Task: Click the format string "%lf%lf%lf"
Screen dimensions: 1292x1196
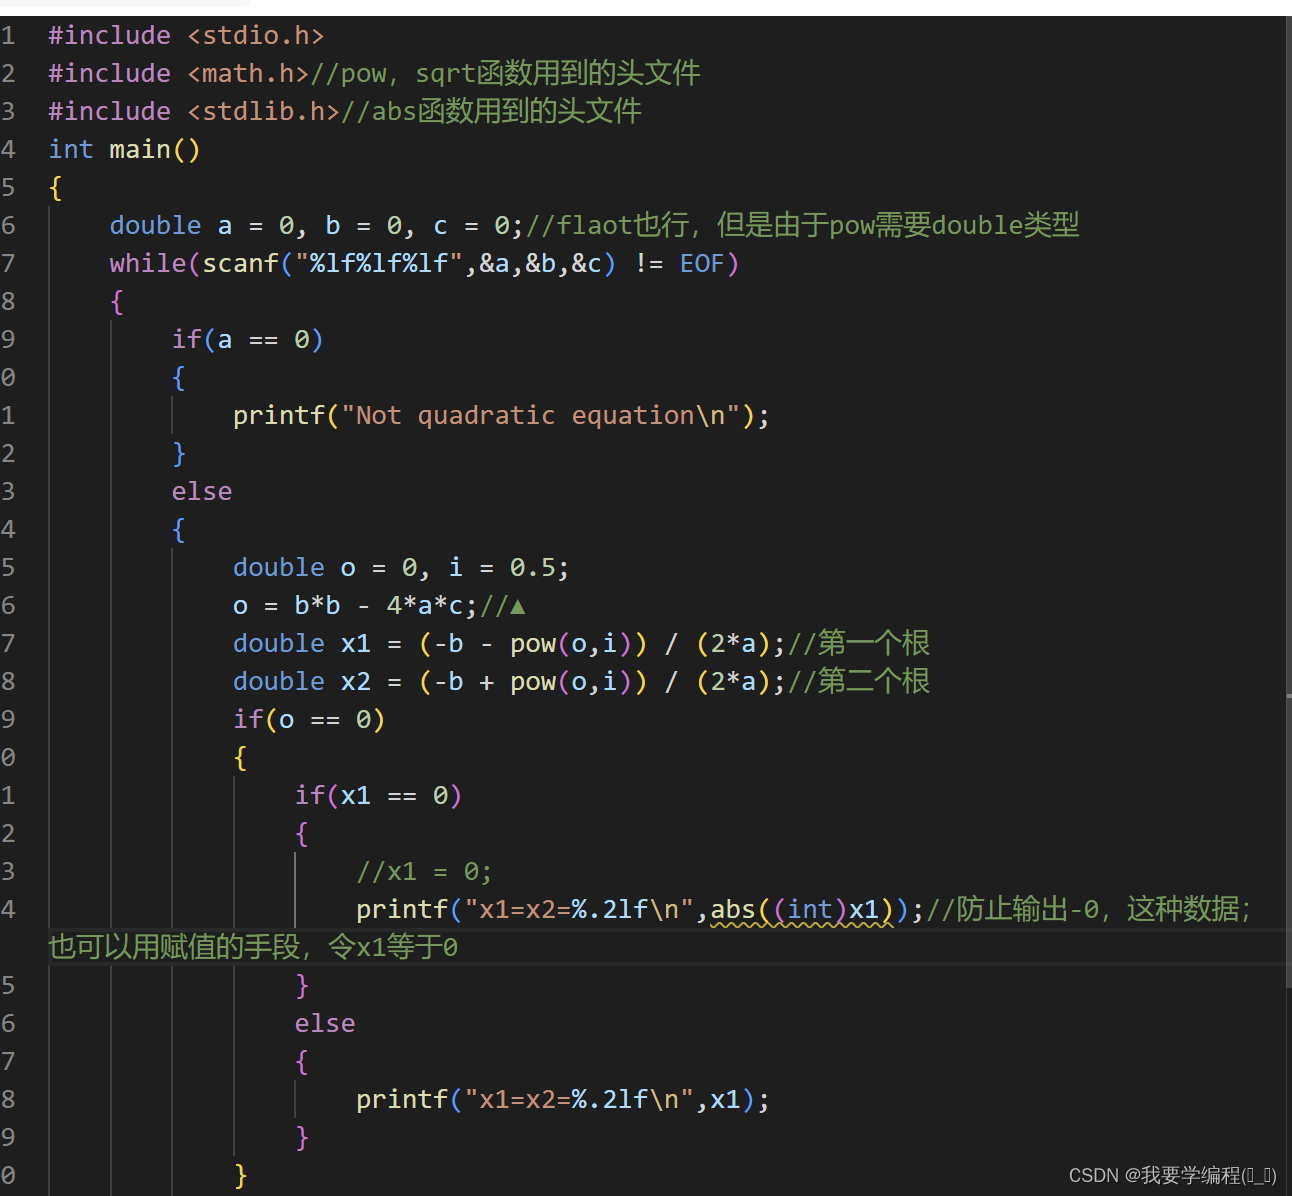Action: 379,264
